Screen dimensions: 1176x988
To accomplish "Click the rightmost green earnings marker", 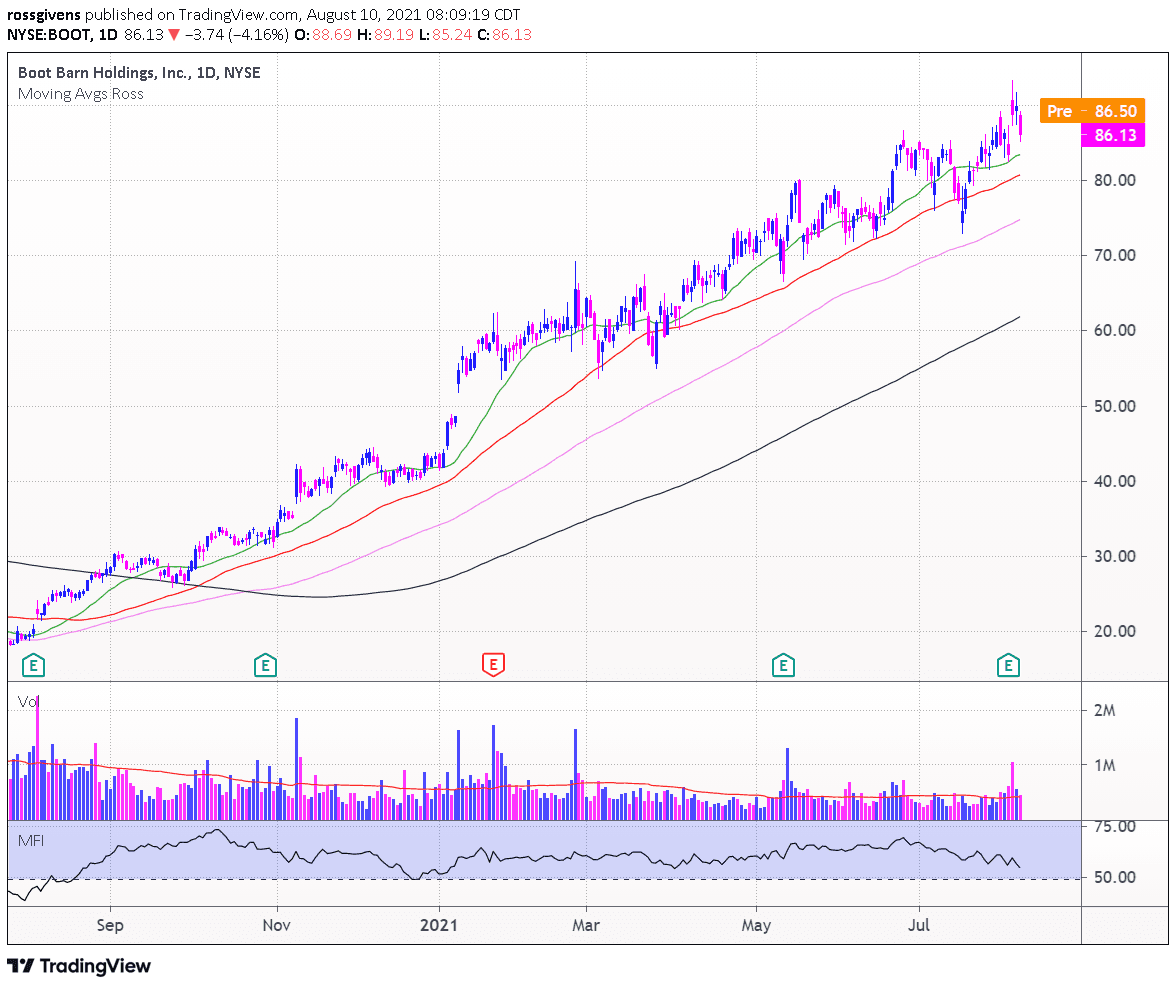I will (x=1009, y=663).
